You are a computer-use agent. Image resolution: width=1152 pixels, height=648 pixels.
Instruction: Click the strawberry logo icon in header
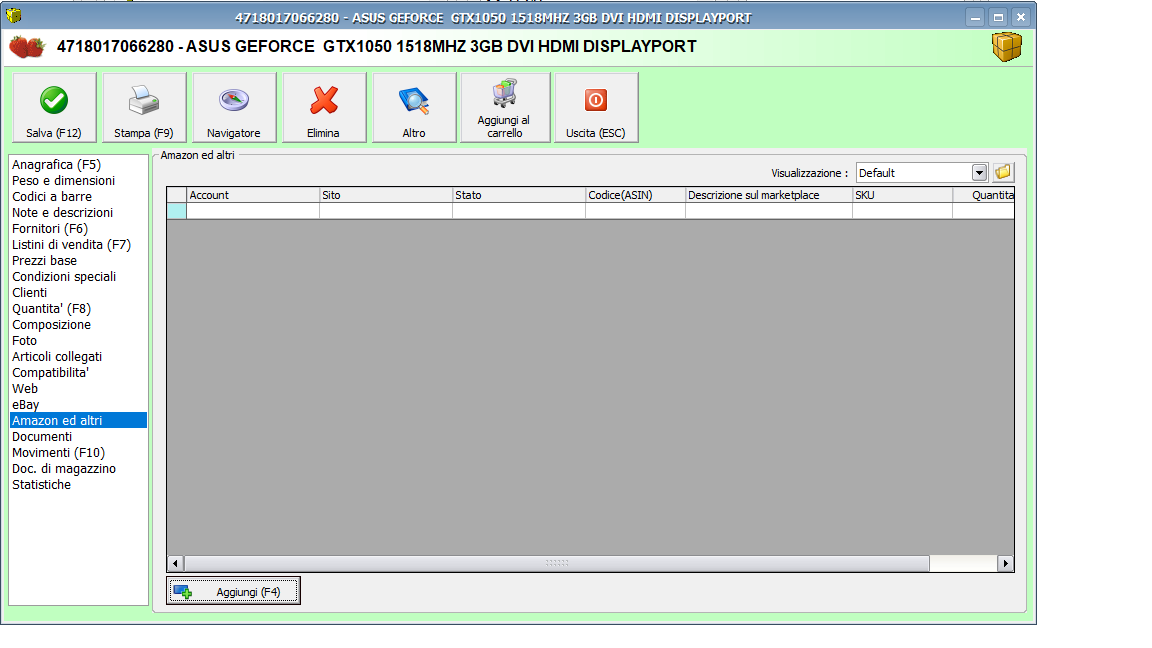coord(26,46)
